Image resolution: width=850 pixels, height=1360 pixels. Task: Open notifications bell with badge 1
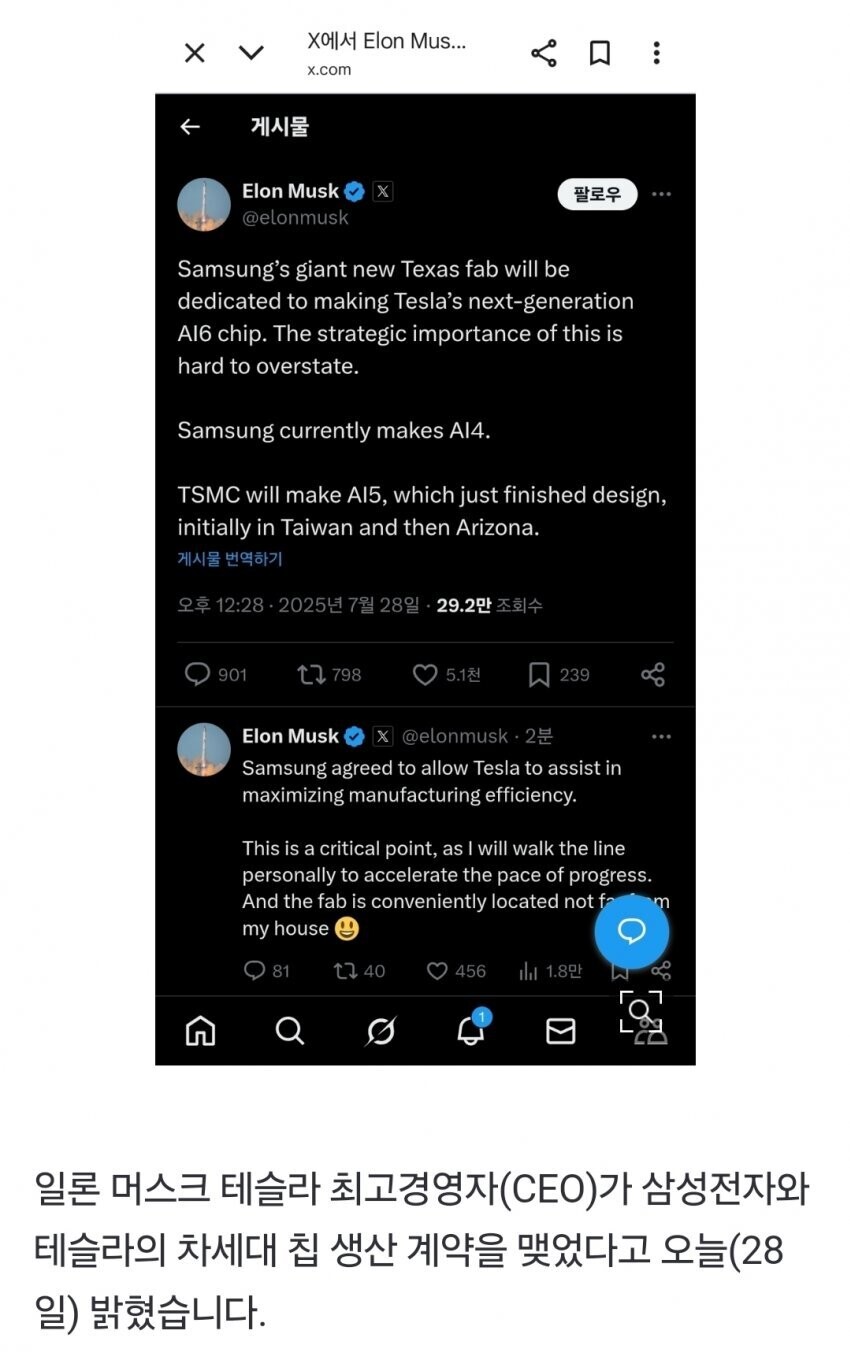(470, 1031)
